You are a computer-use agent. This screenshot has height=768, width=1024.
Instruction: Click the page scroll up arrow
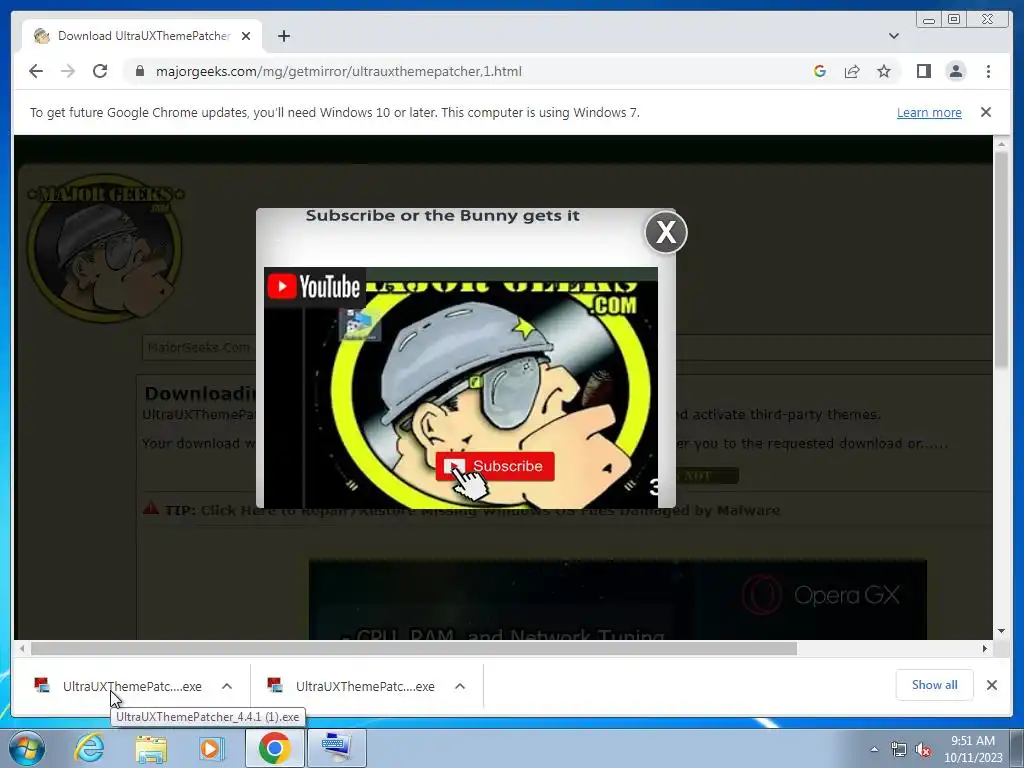click(1001, 144)
